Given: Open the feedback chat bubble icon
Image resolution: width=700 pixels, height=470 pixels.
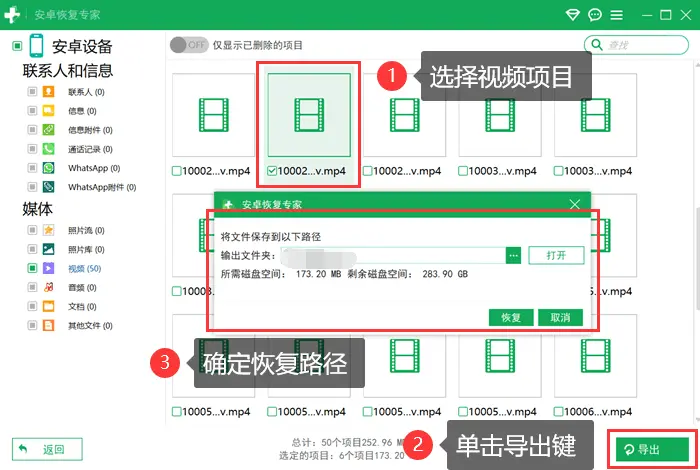Looking at the screenshot, I should coord(595,15).
